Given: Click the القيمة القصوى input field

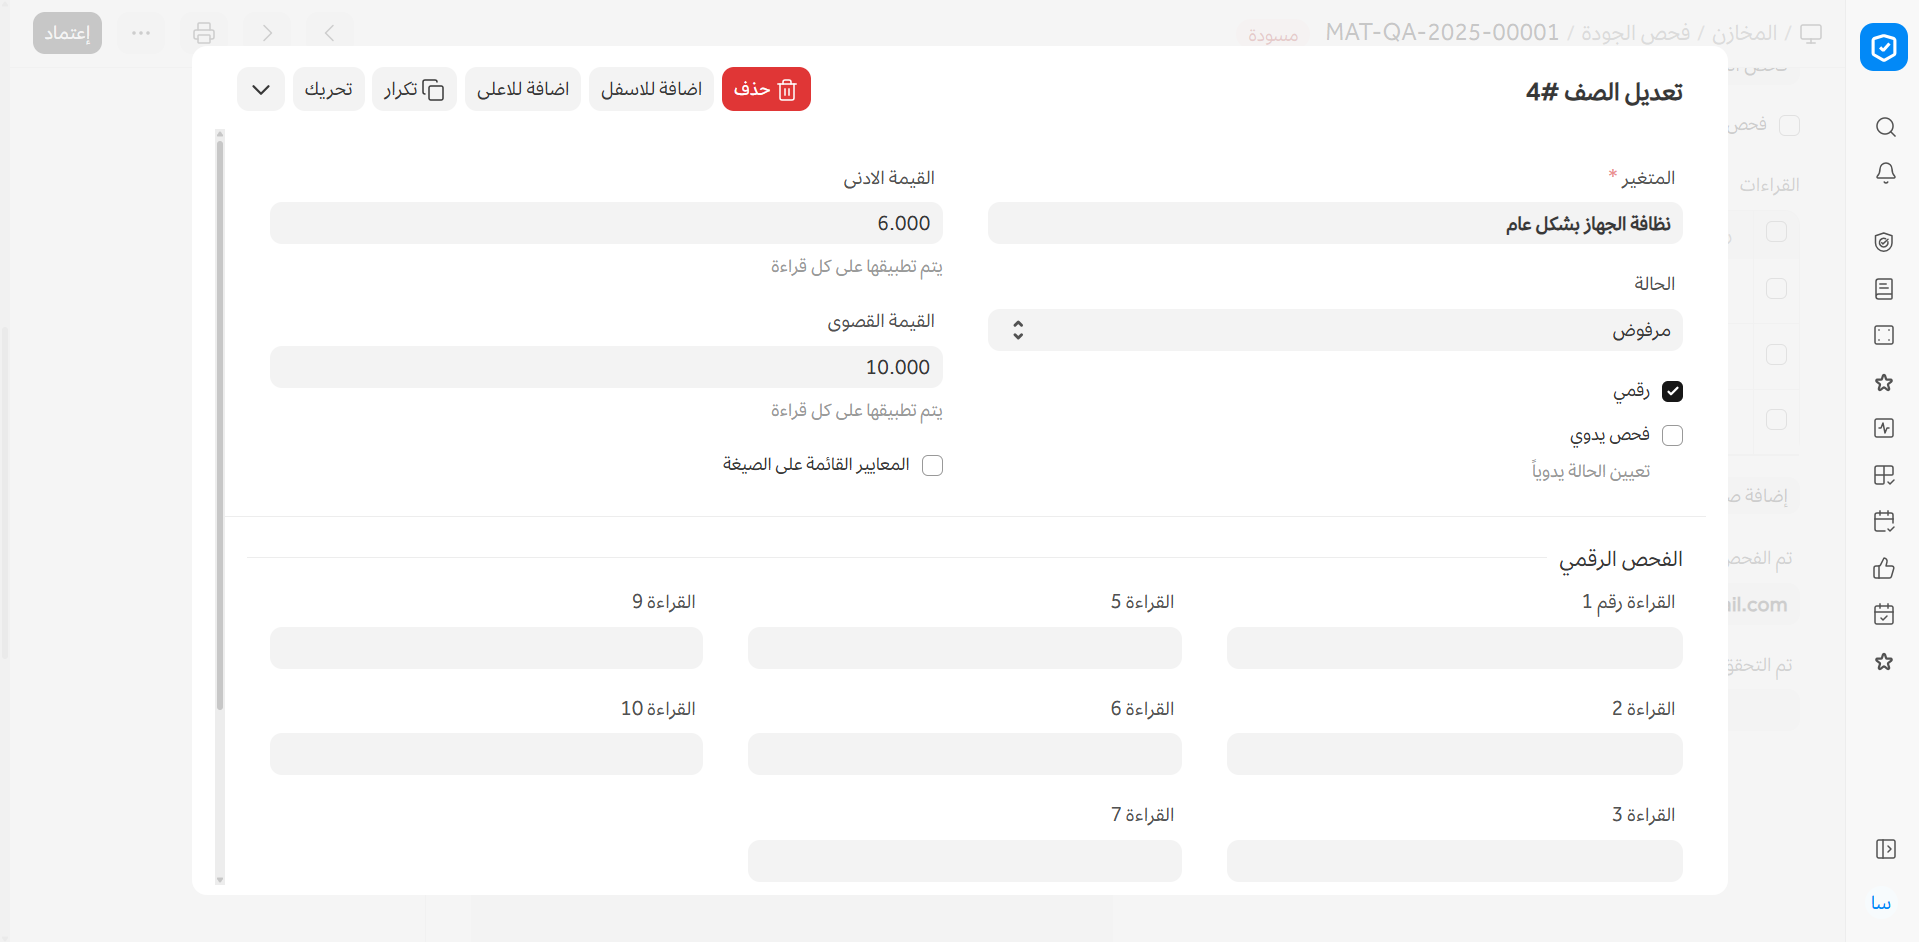Looking at the screenshot, I should click(x=606, y=367).
